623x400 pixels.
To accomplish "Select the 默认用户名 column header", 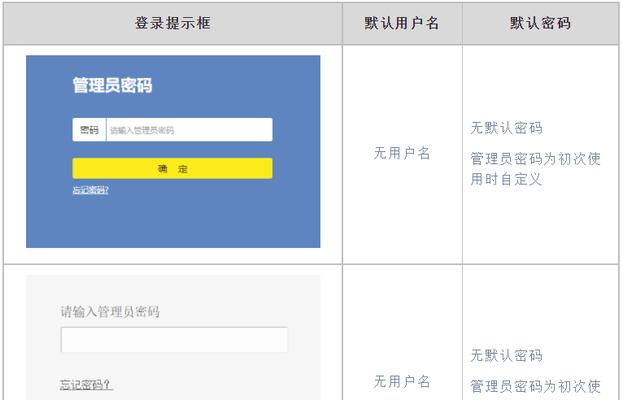I will point(402,23).
